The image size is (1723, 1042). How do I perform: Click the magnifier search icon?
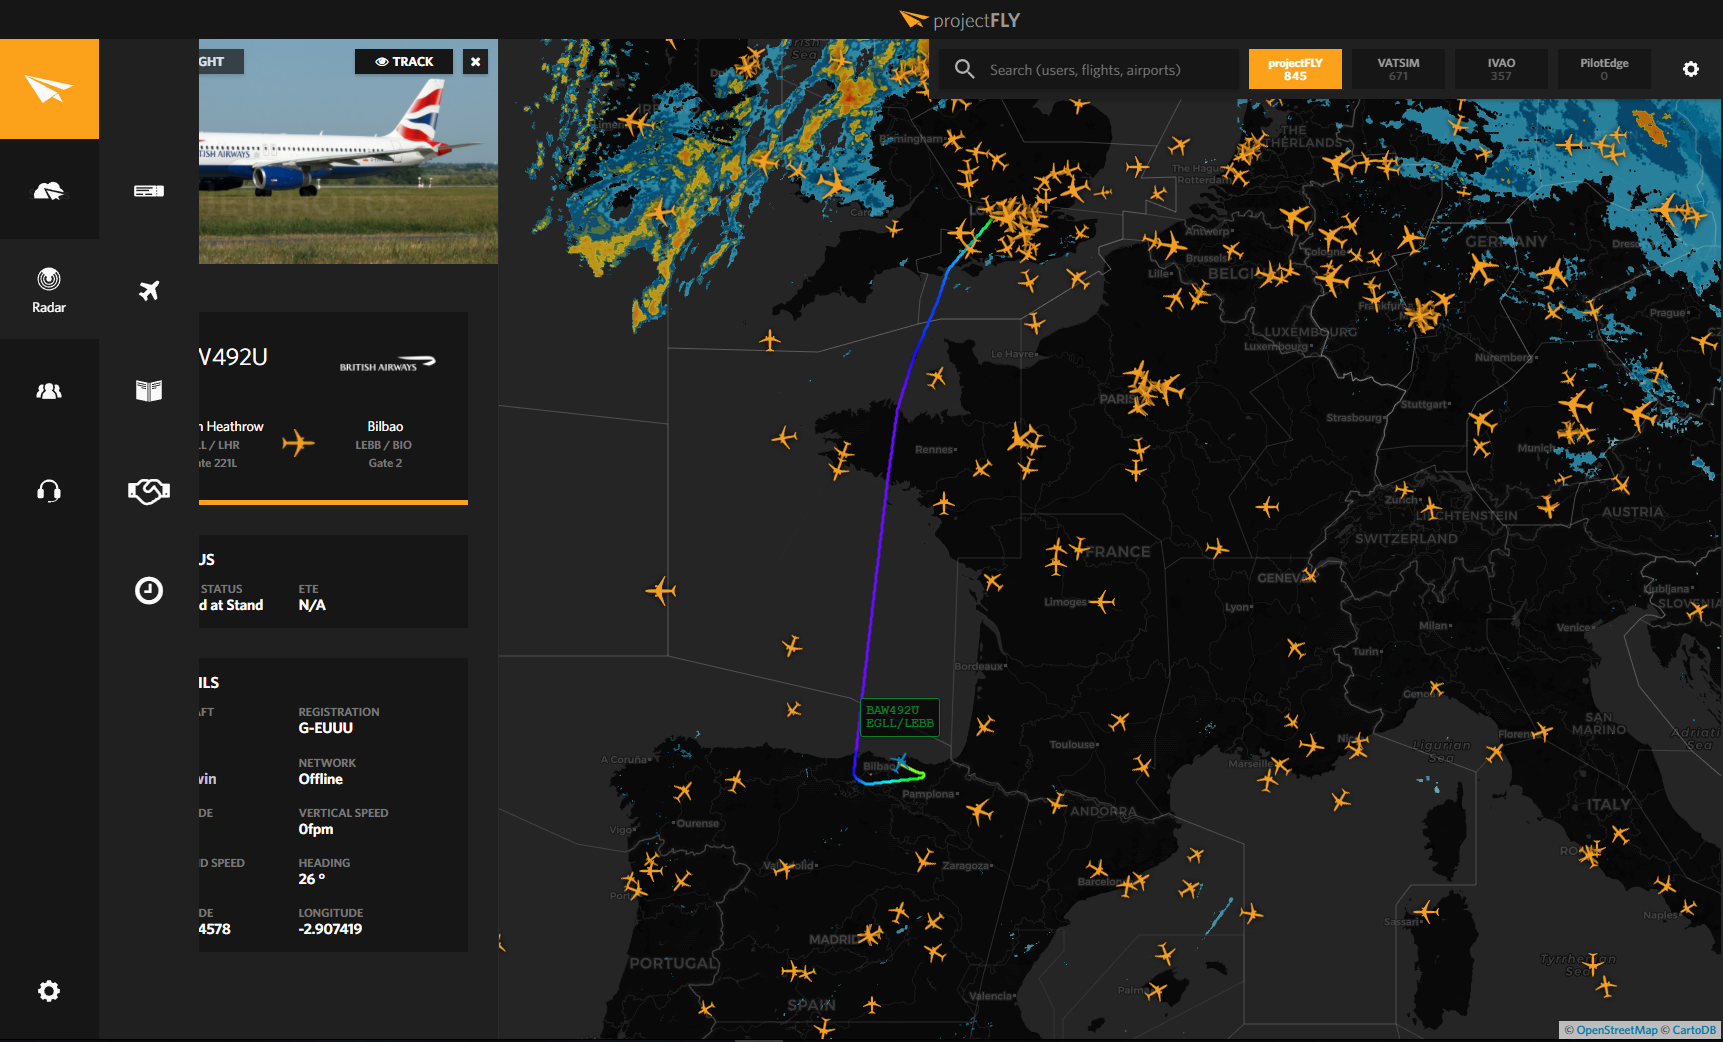pyautogui.click(x=964, y=69)
